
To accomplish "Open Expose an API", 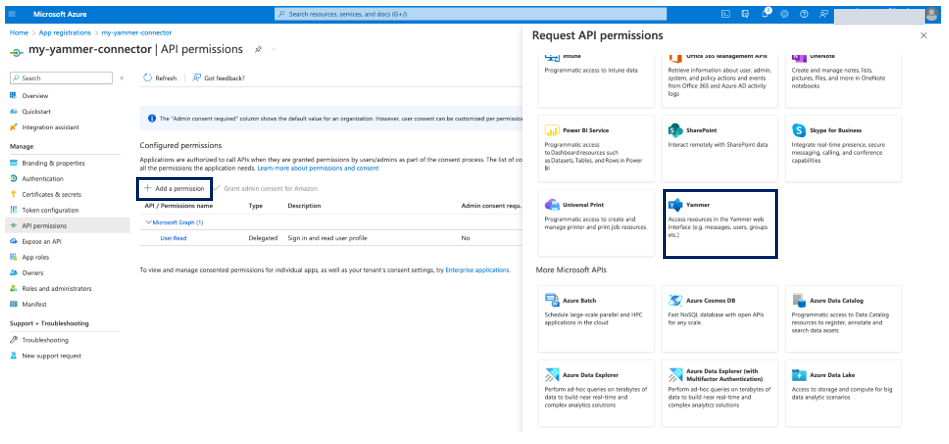I will [x=42, y=241].
